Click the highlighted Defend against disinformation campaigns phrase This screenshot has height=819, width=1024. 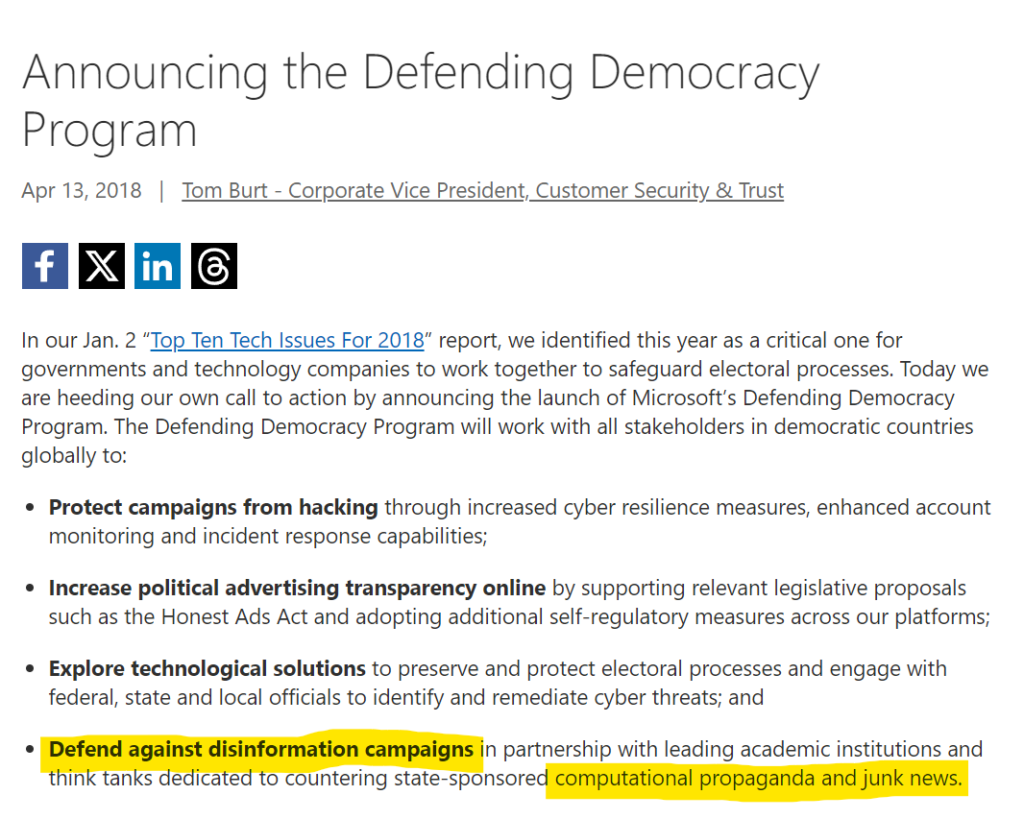click(261, 749)
